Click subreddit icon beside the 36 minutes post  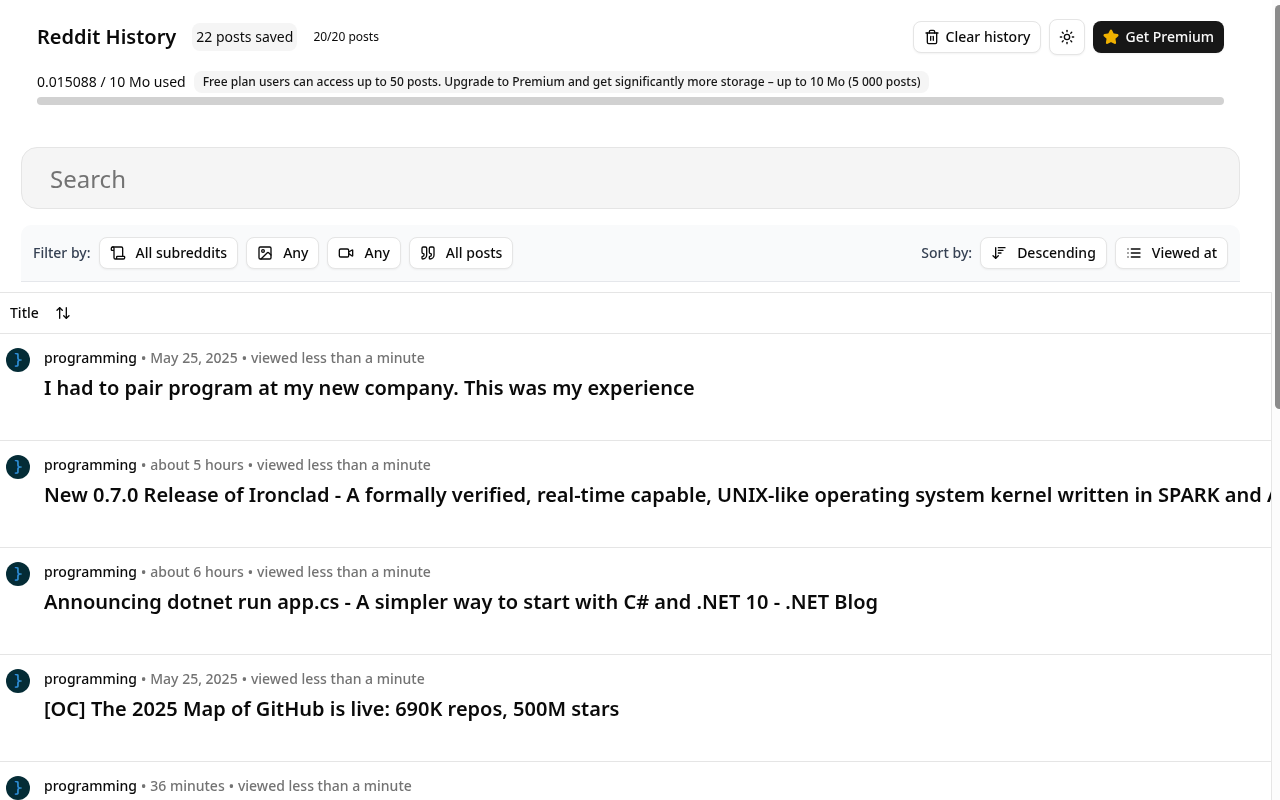[x=18, y=788]
